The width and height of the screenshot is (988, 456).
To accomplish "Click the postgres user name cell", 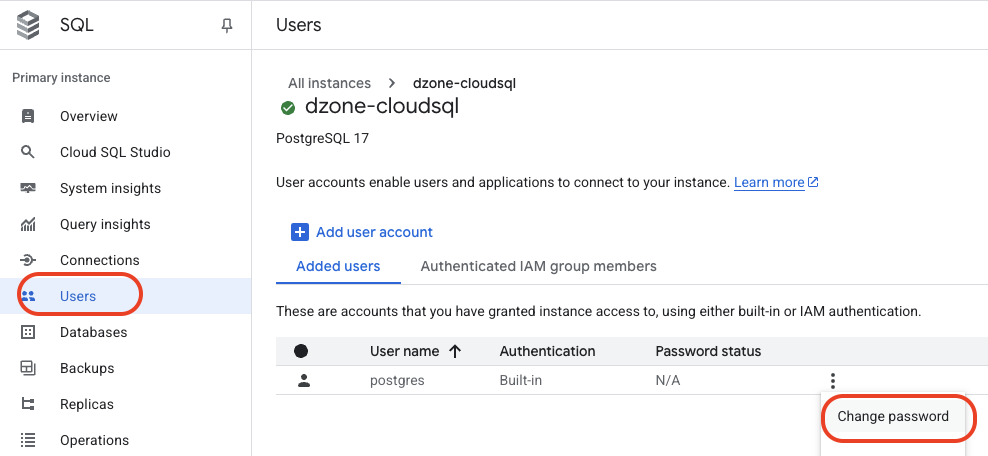I will (398, 380).
